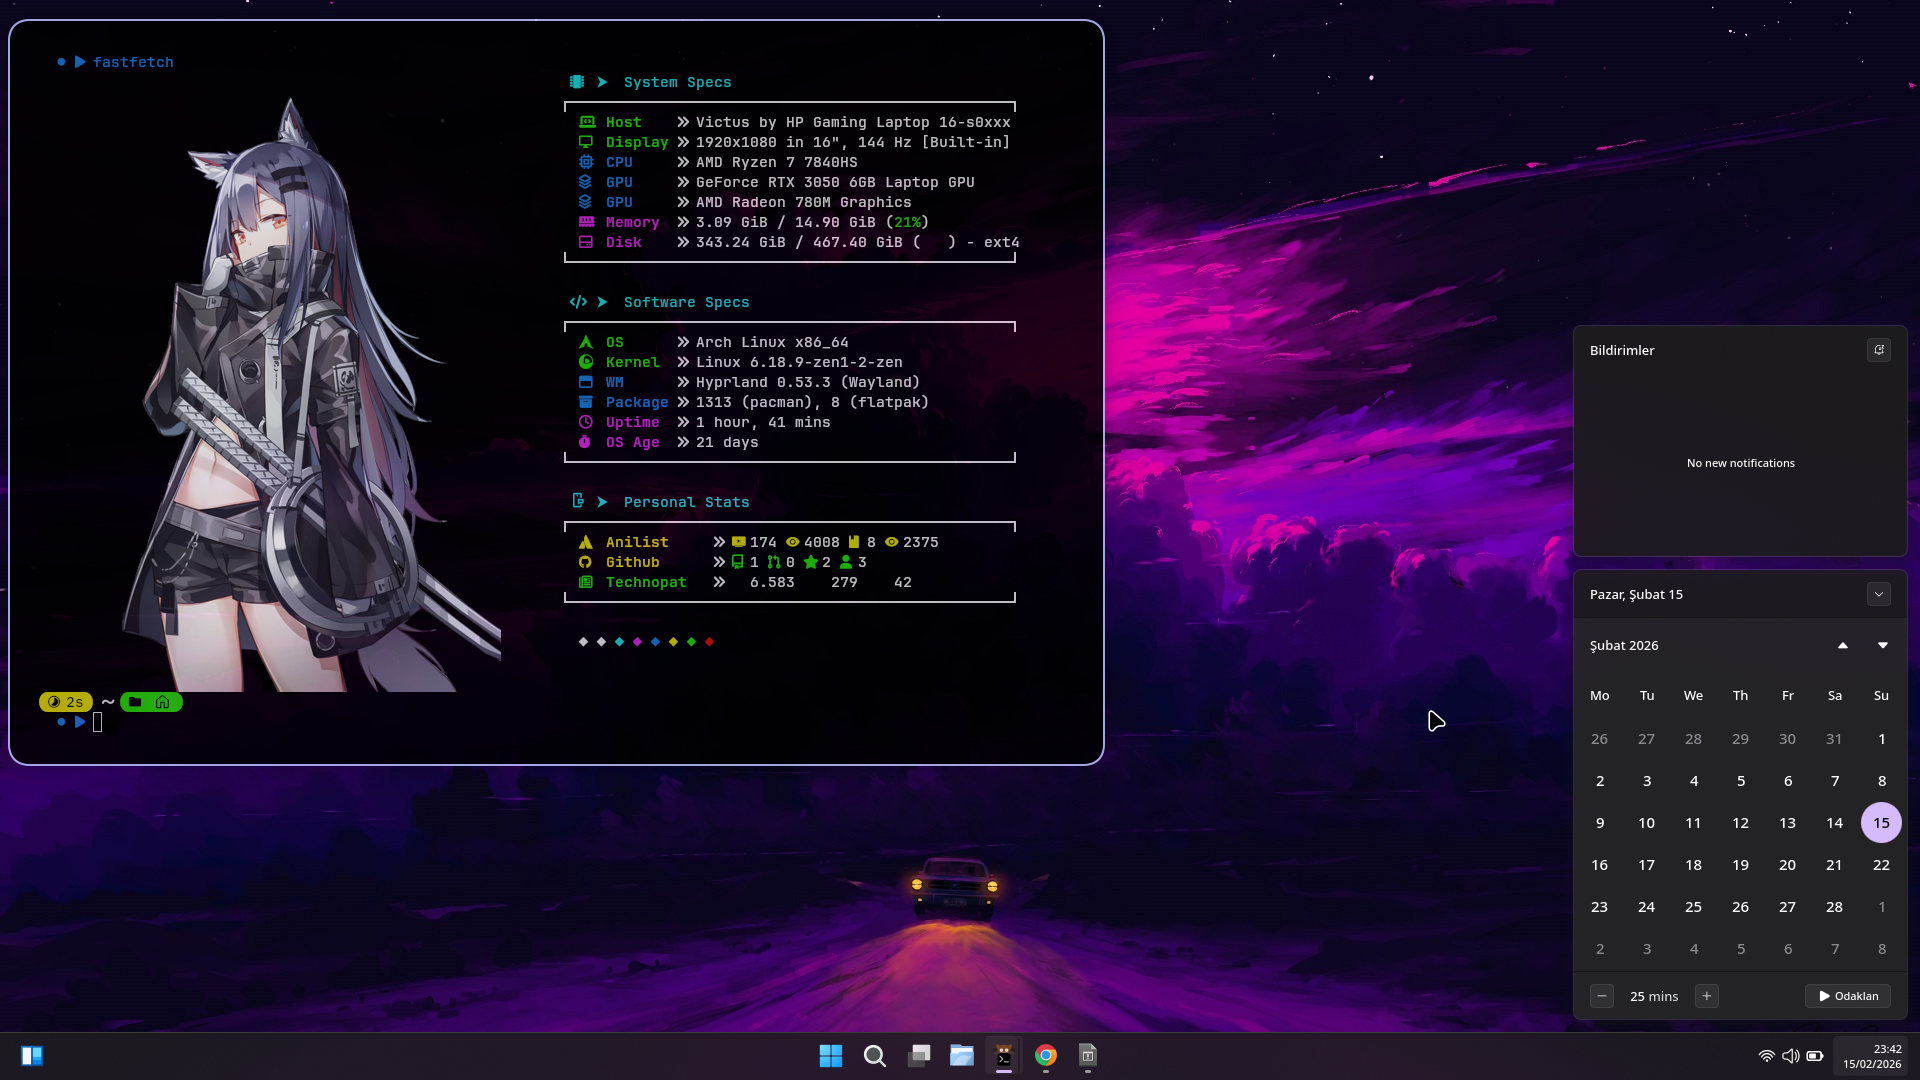This screenshot has width=1920, height=1080.
Task: Open Google Chrome from the taskbar
Action: (x=1046, y=1056)
